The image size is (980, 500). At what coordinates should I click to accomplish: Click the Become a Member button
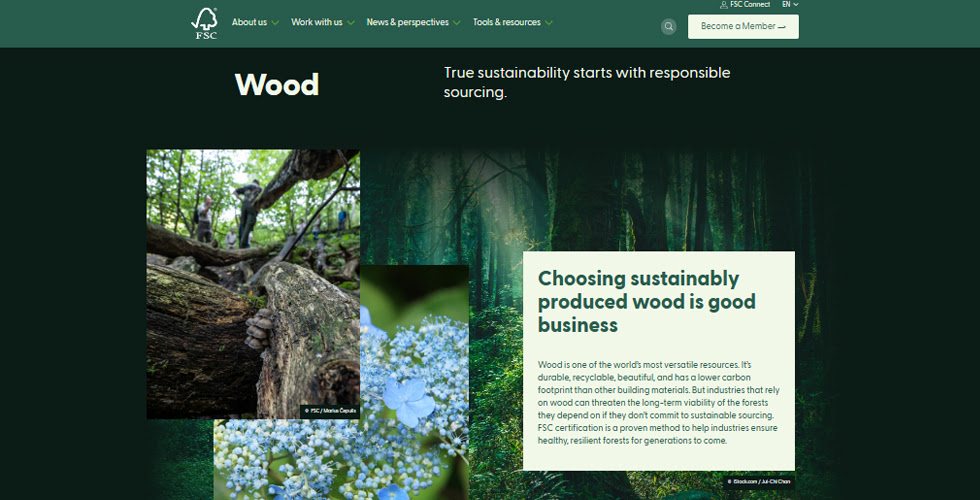pos(743,27)
